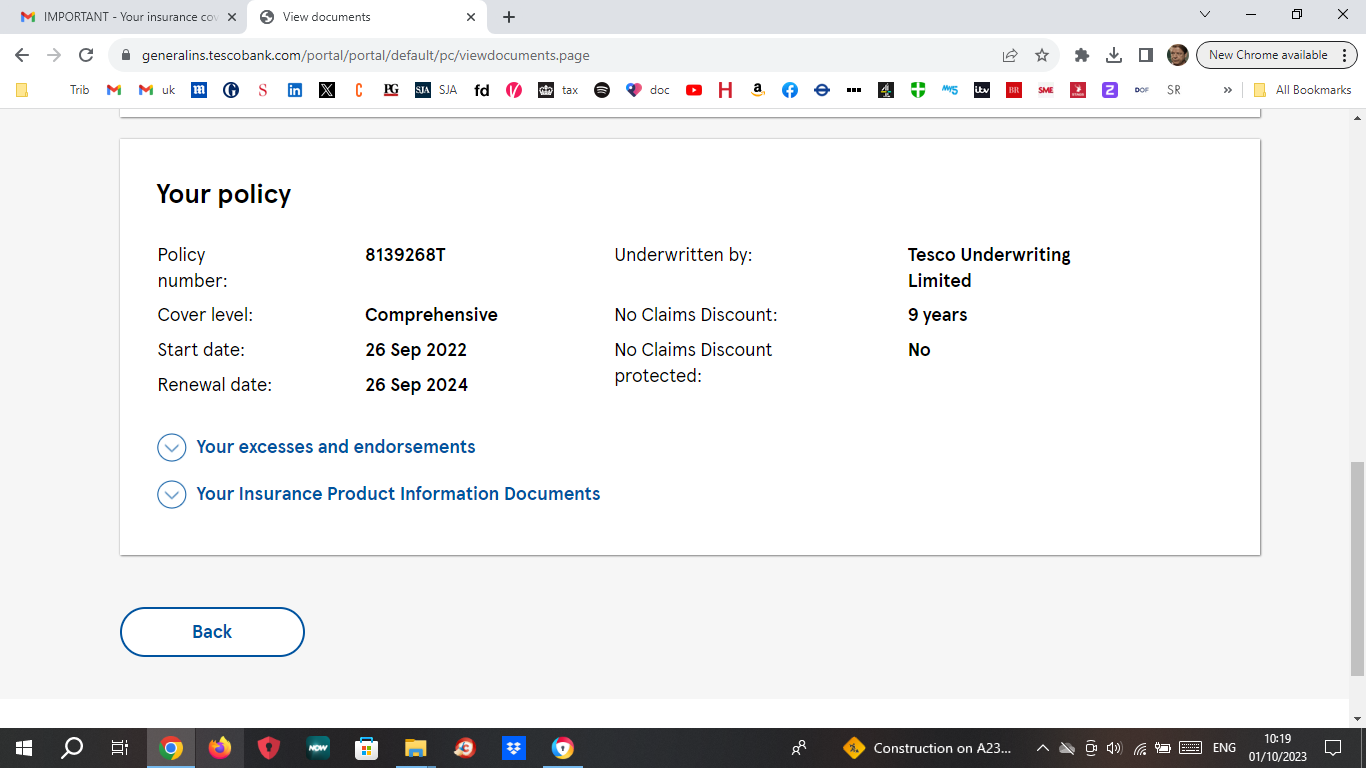Click the renewal date 26 Sep 2024

tap(416, 385)
